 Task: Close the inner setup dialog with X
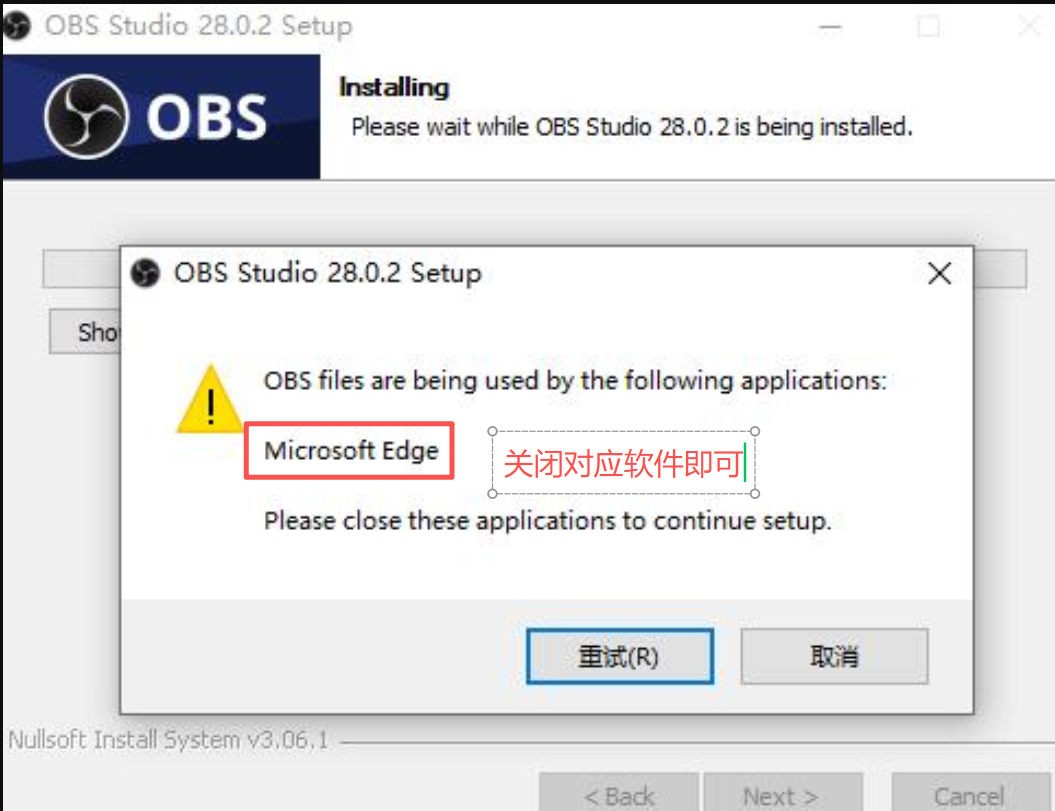point(939,273)
